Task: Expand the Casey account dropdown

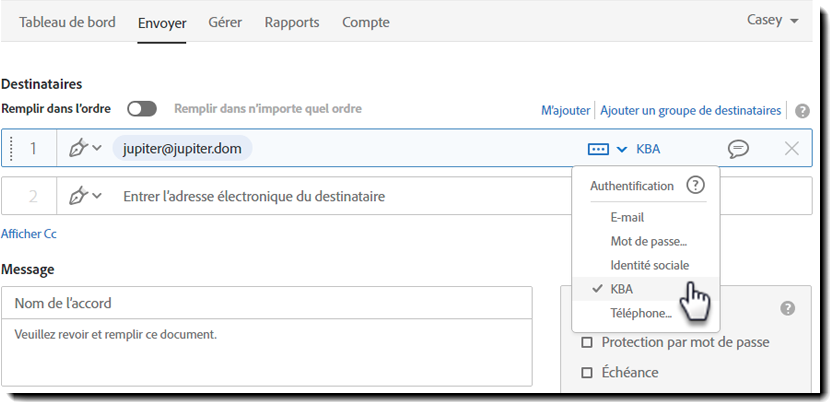Action: pos(773,21)
